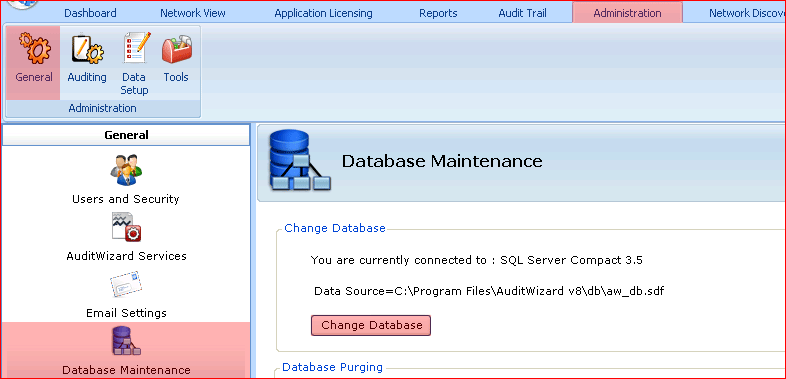Click the Administration ribbon group label
This screenshot has height=379, width=786.
coord(102,108)
